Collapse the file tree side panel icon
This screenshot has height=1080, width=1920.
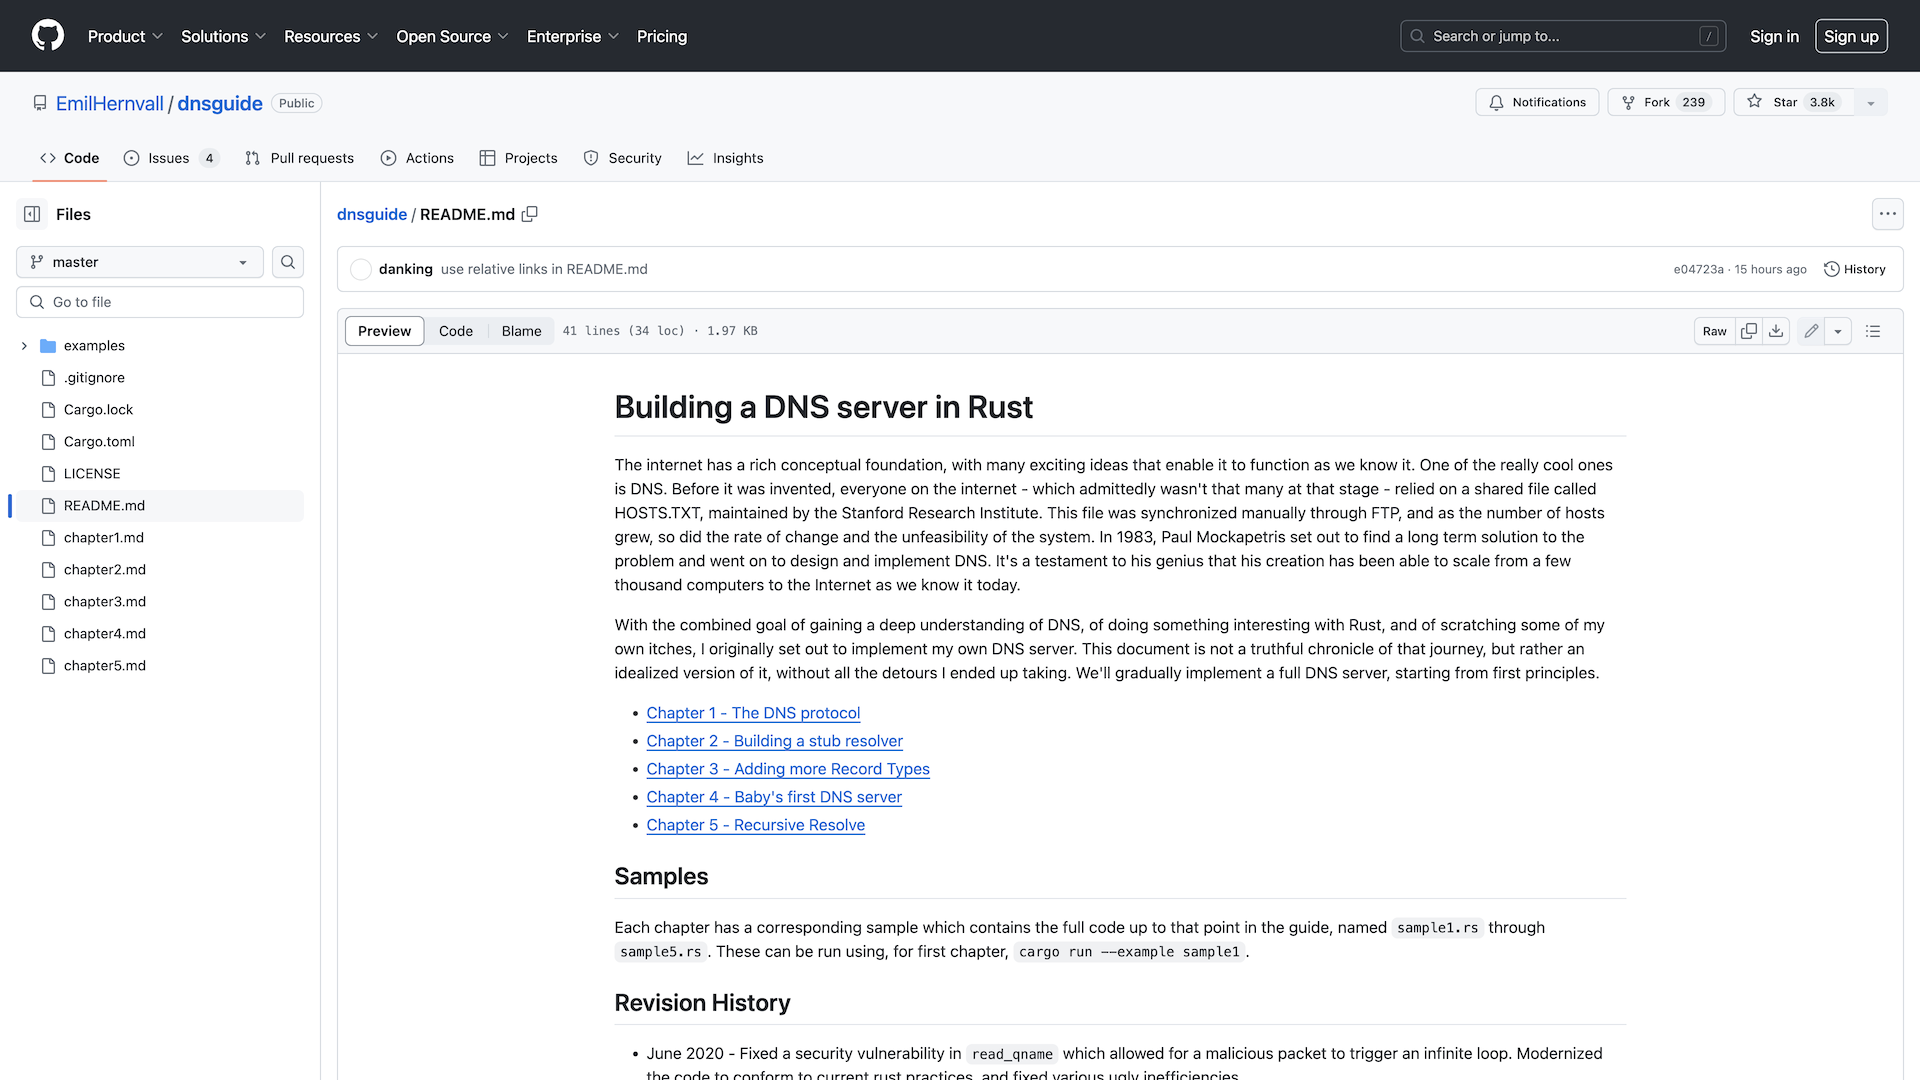click(x=32, y=214)
